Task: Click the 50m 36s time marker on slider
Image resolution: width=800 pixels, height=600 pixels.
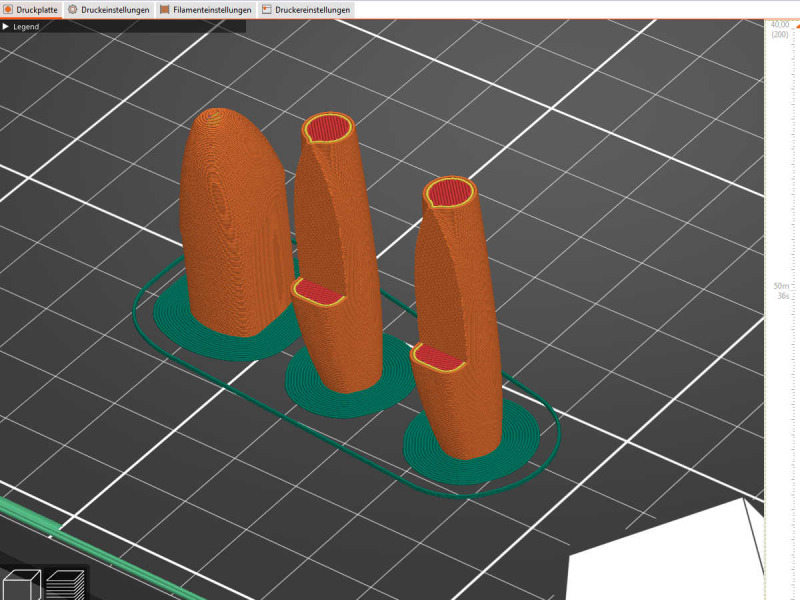Action: point(781,290)
